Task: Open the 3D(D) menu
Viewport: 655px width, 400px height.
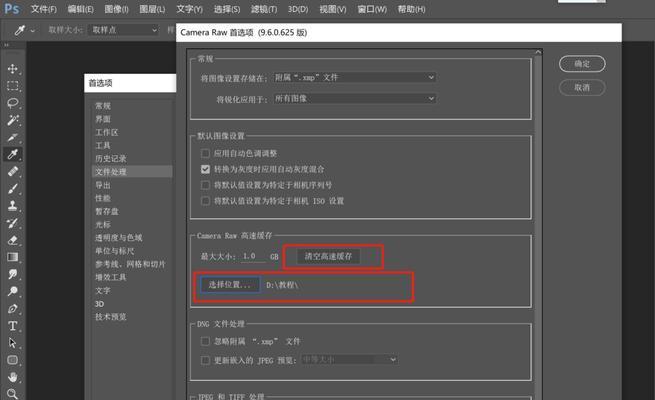Action: tap(298, 9)
